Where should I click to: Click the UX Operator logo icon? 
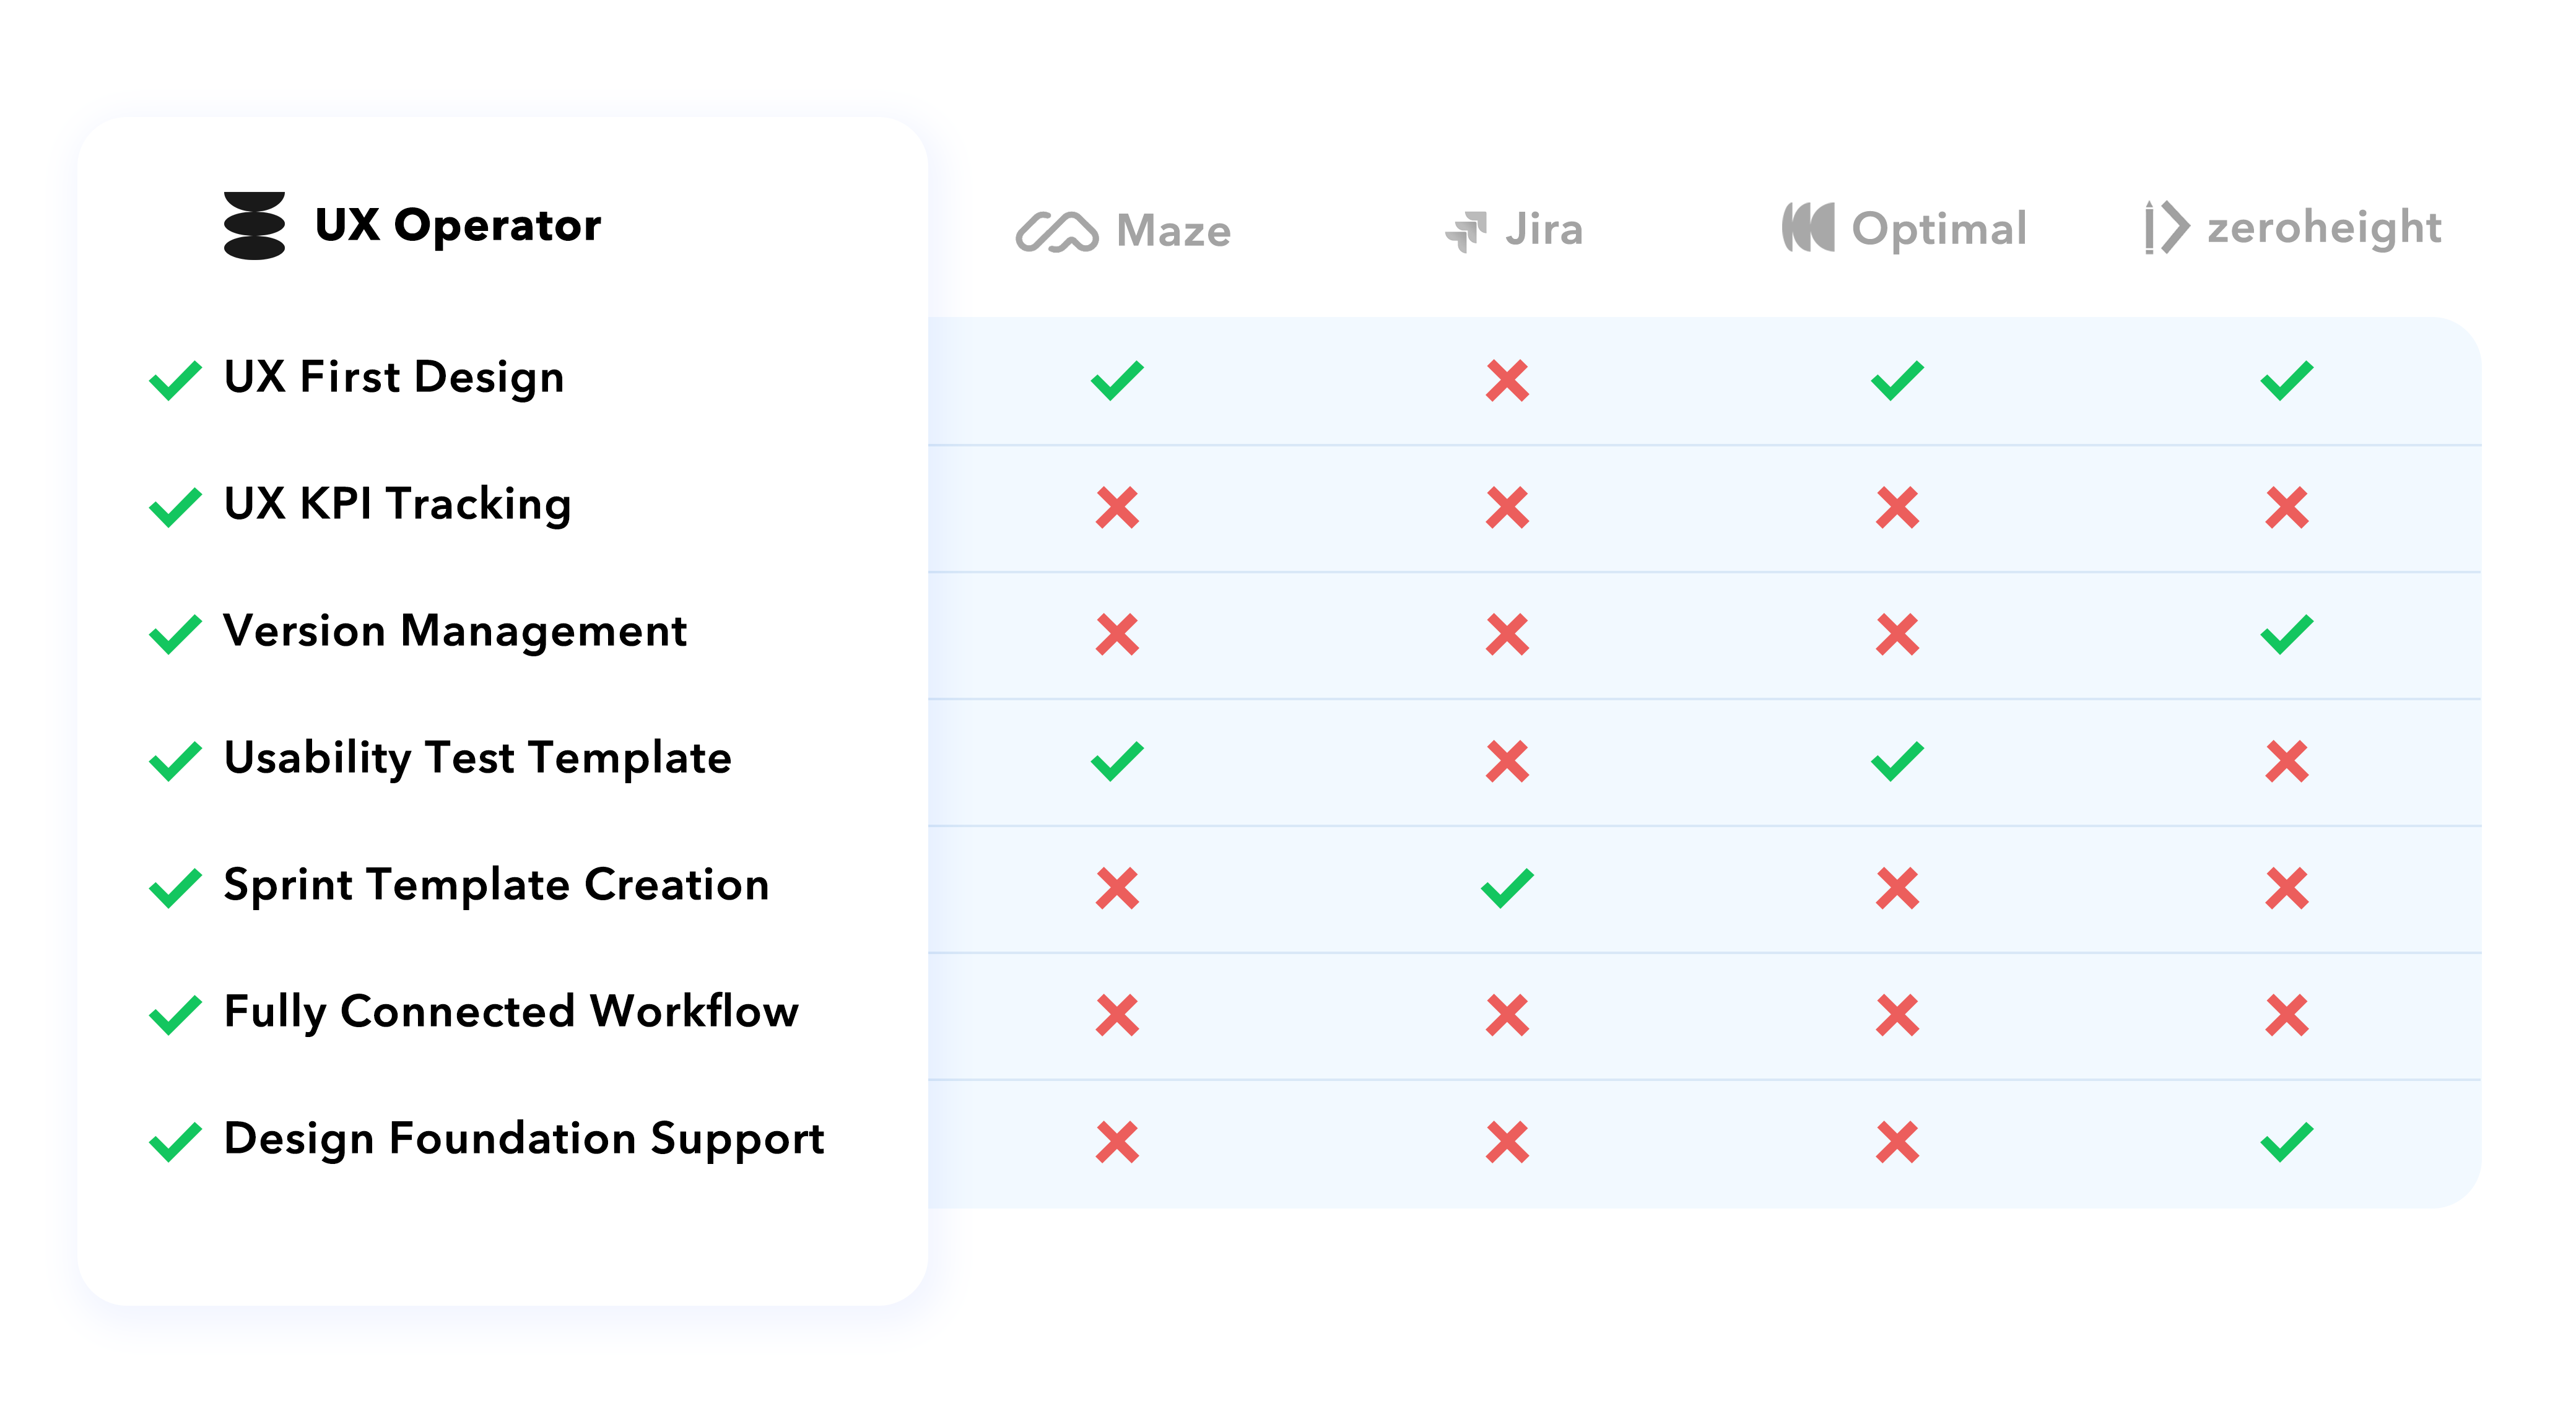point(254,226)
